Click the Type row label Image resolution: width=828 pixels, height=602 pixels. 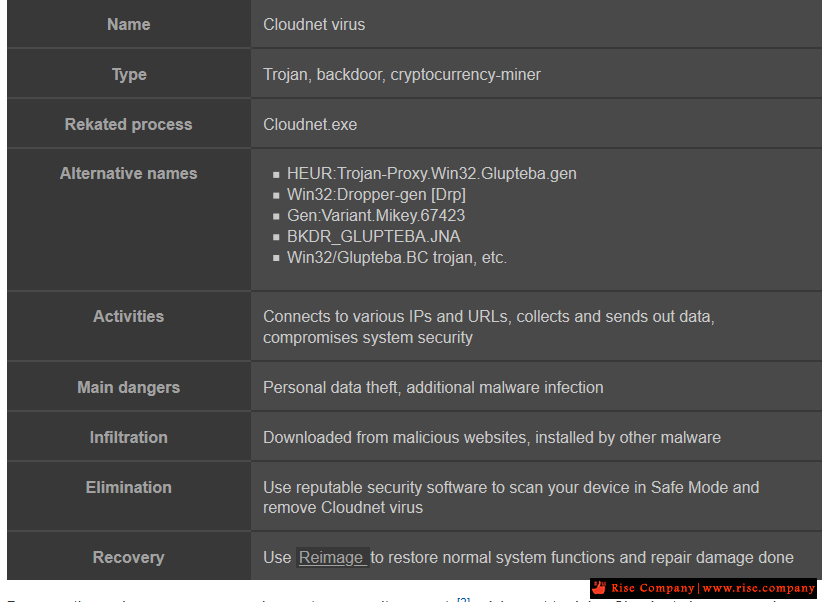pyautogui.click(x=129, y=74)
